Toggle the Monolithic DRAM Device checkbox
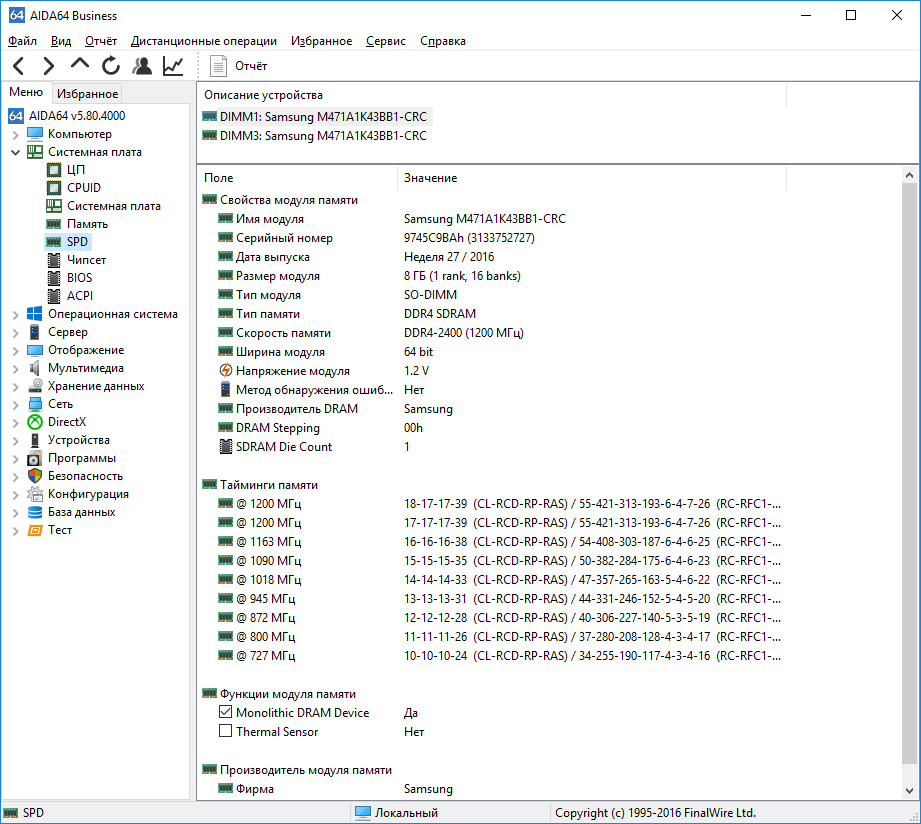Viewport: 921px width, 824px height. (x=226, y=712)
